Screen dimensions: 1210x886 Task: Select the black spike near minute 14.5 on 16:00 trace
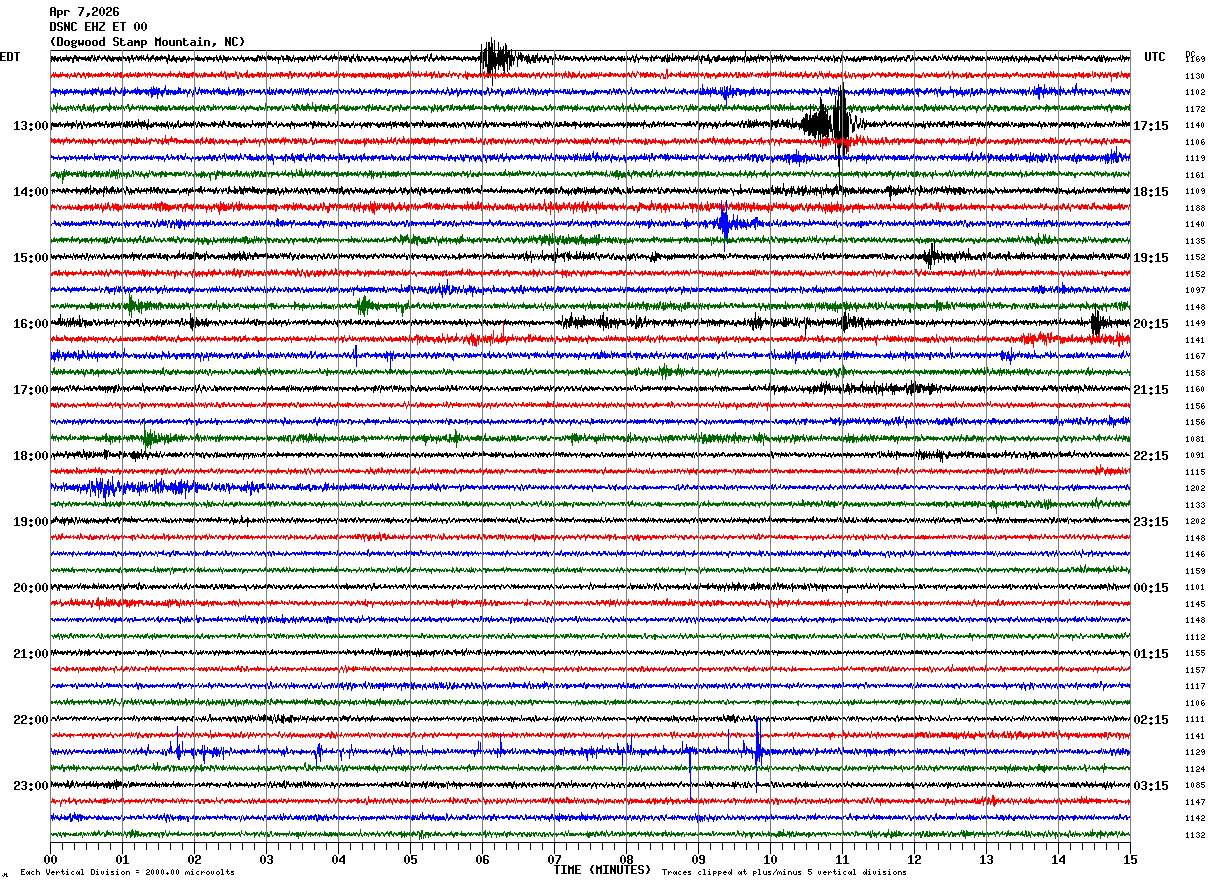[x=1096, y=323]
